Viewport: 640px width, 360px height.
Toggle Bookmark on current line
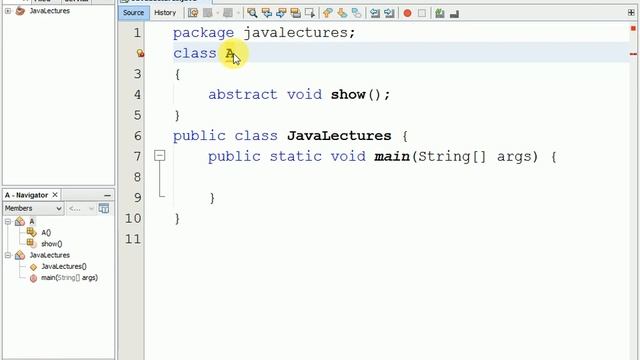pos(356,13)
